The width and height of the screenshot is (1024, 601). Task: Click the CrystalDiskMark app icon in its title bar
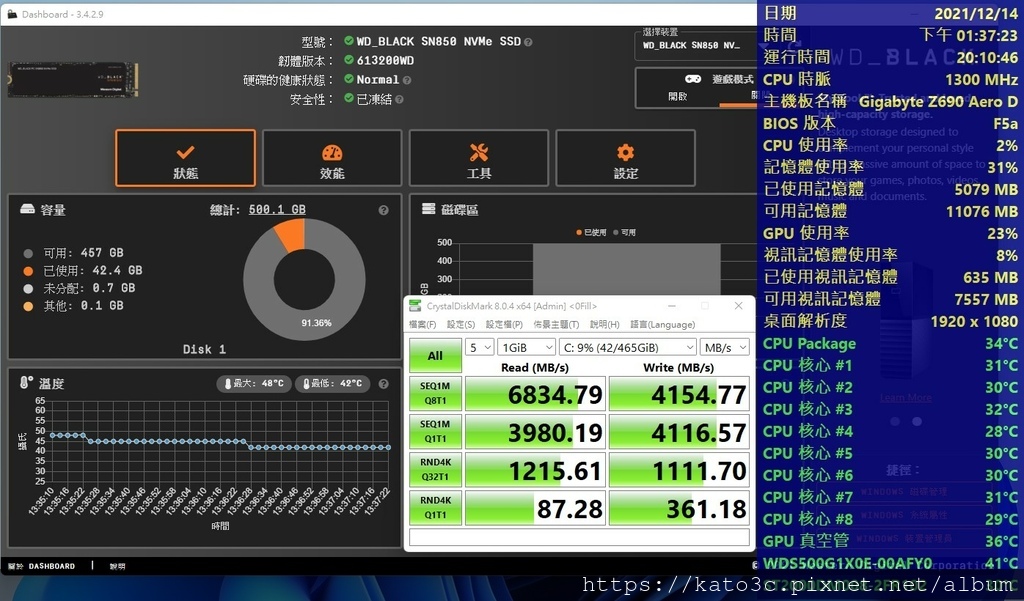[x=415, y=306]
